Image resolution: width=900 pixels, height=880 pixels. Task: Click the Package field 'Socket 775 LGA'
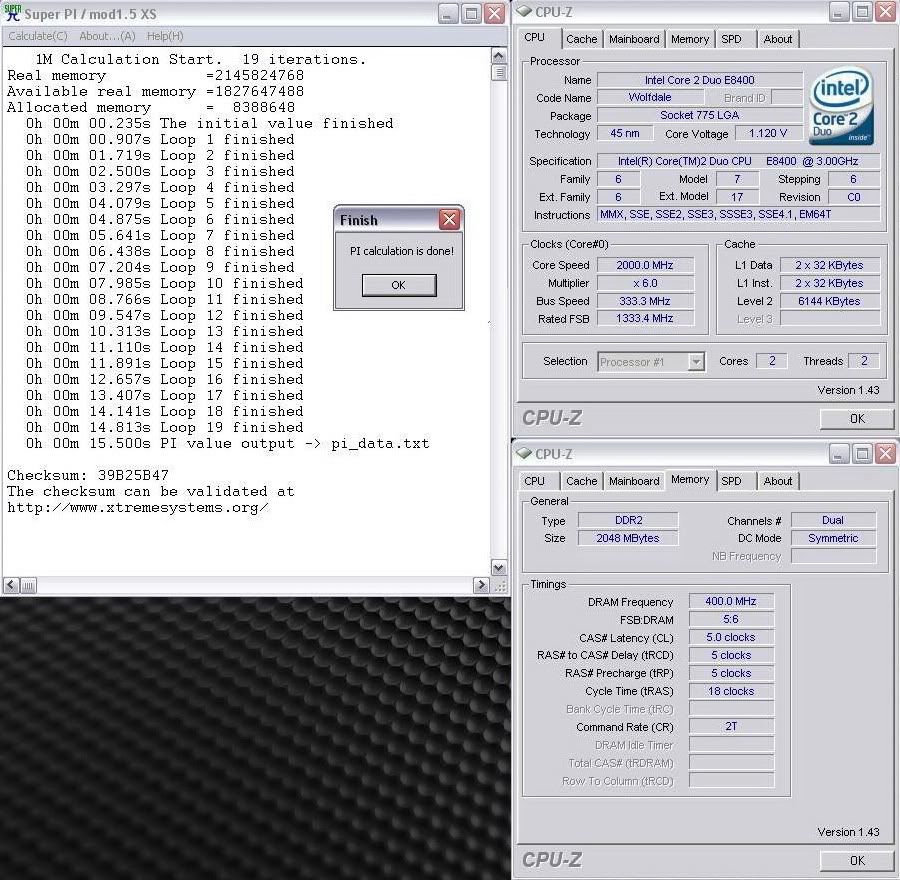(x=700, y=115)
